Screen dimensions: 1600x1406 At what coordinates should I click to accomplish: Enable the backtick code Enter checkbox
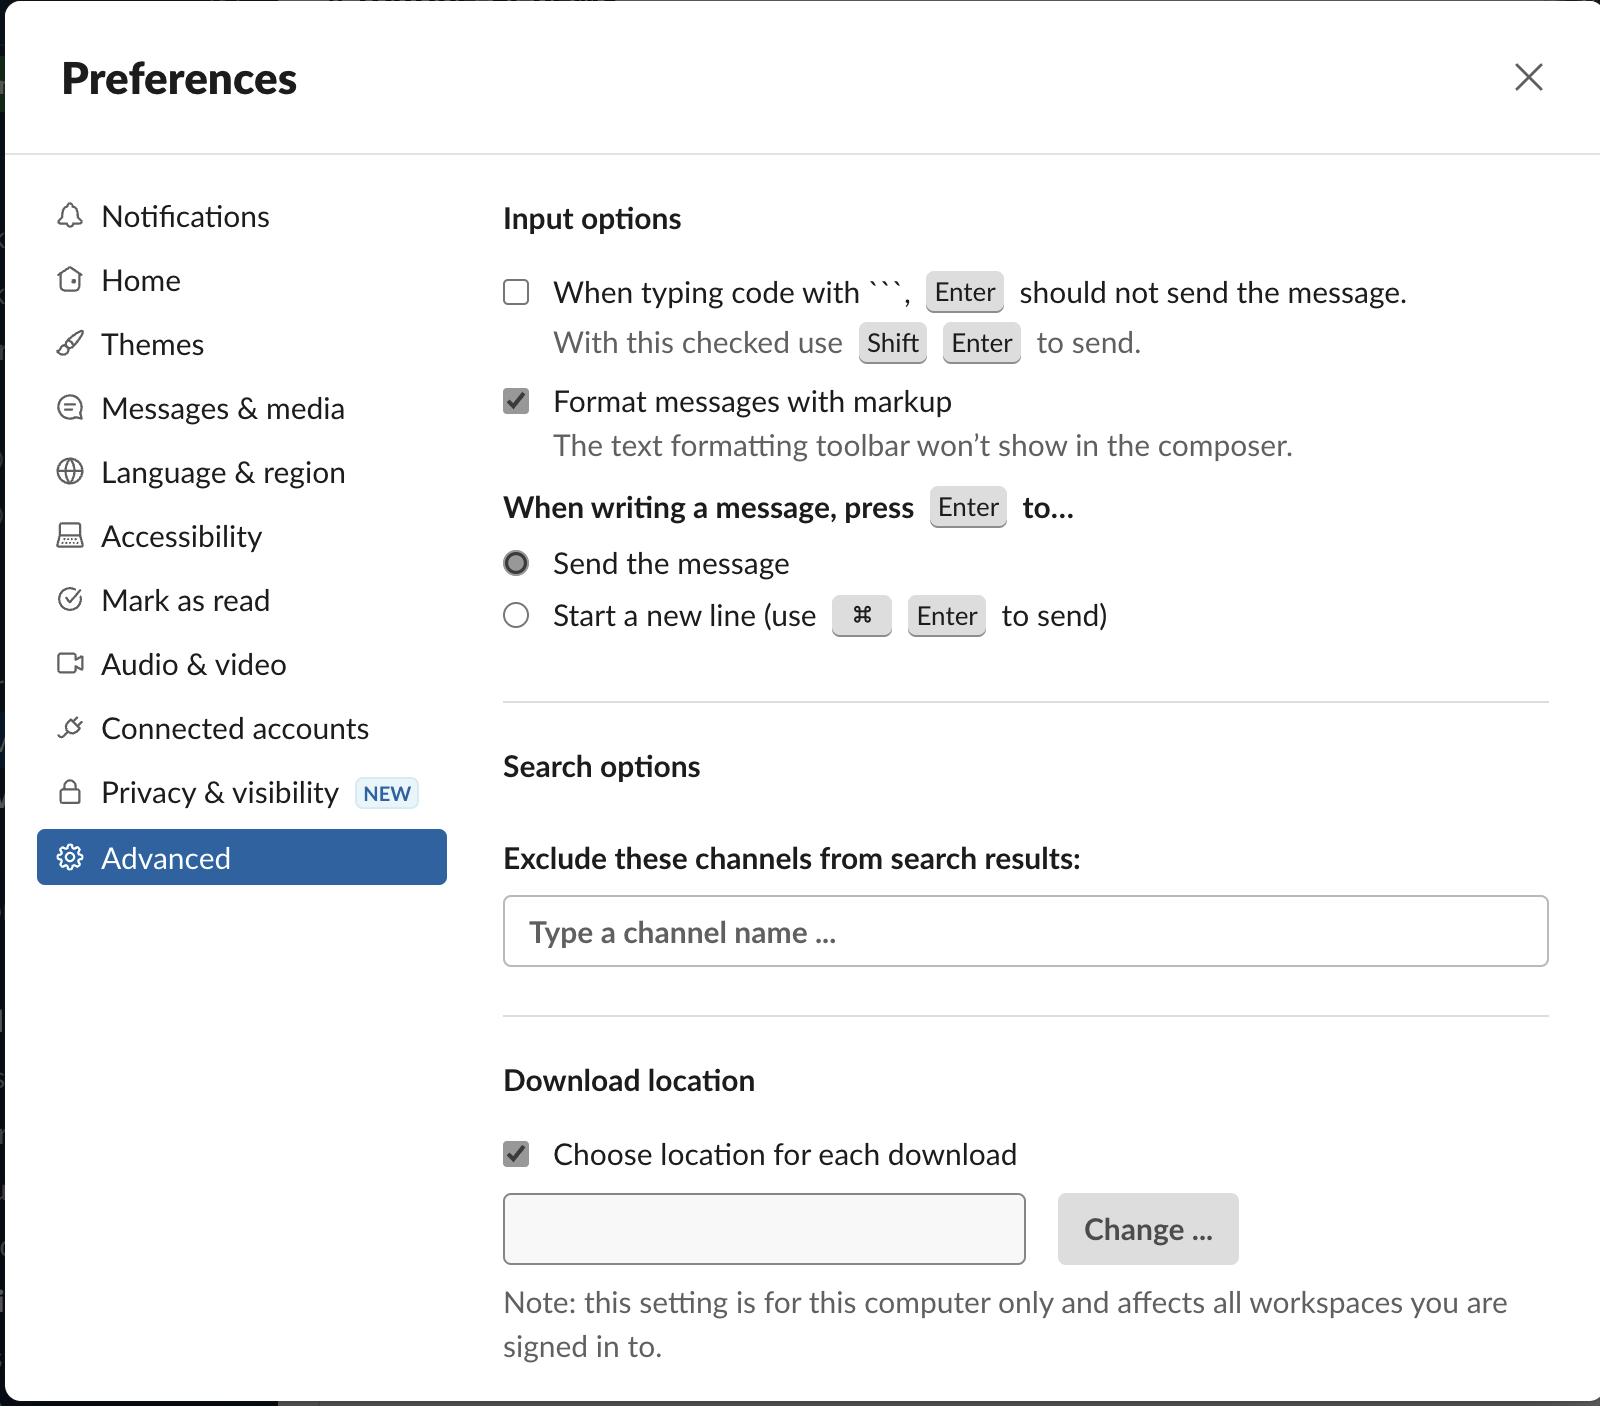point(515,292)
